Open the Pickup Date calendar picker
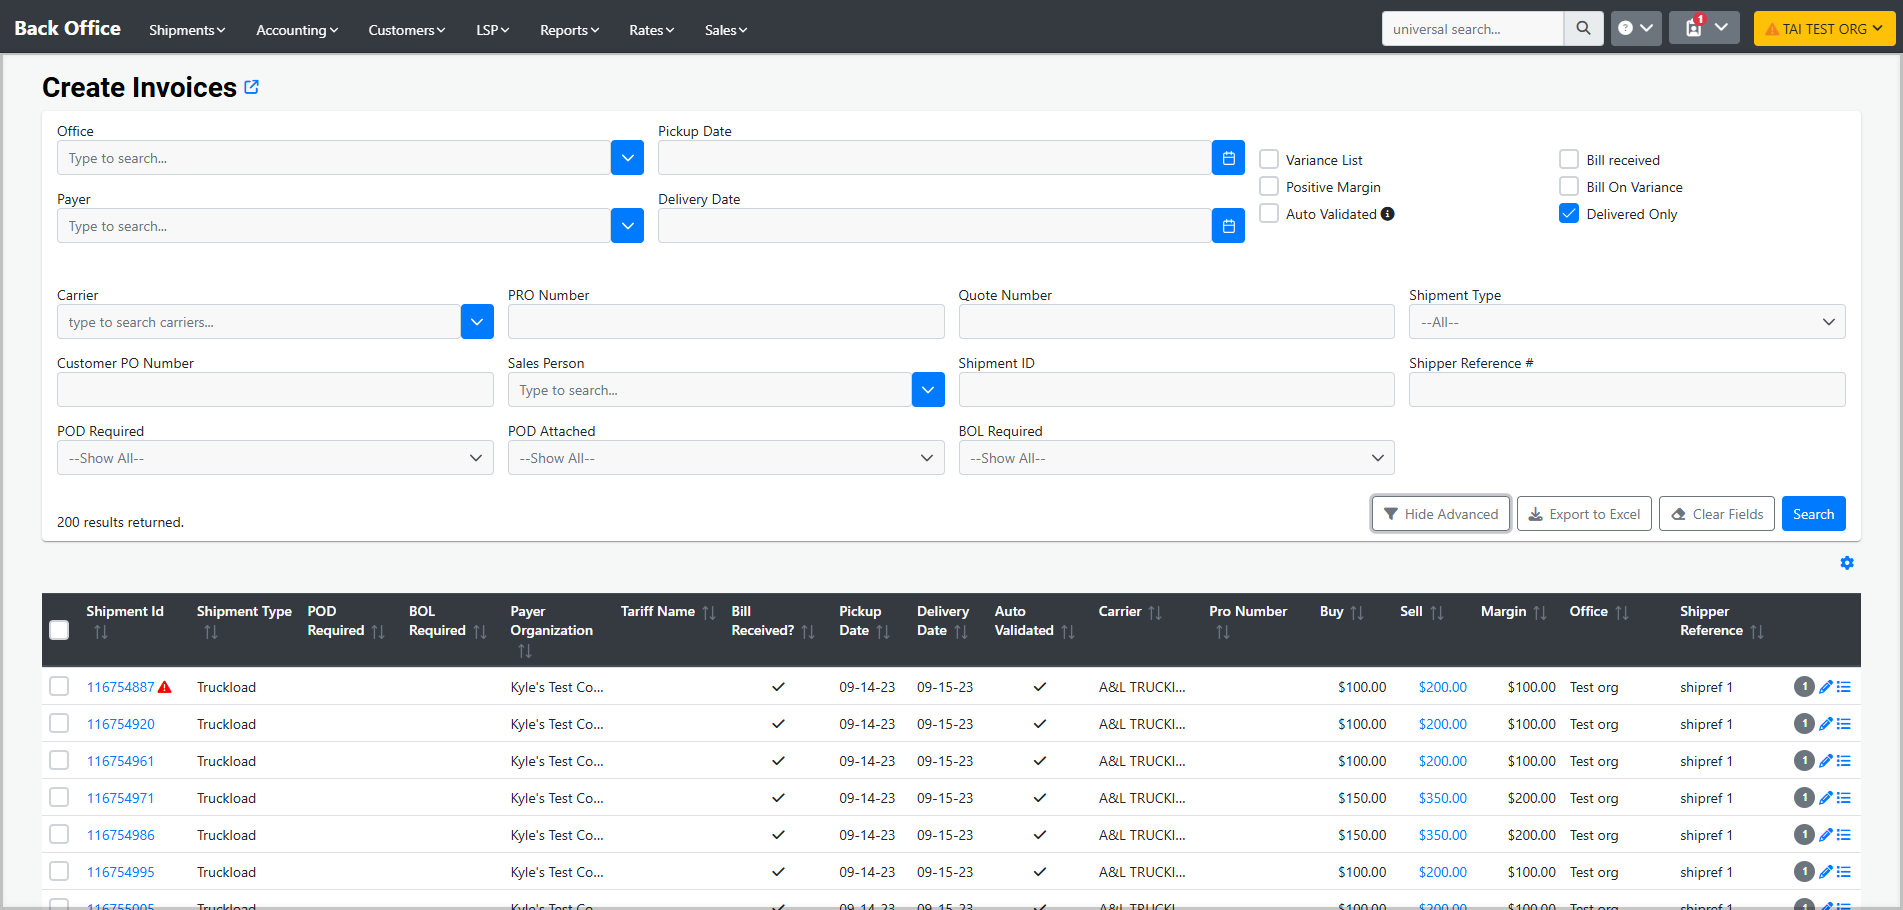This screenshot has height=910, width=1903. [1228, 158]
